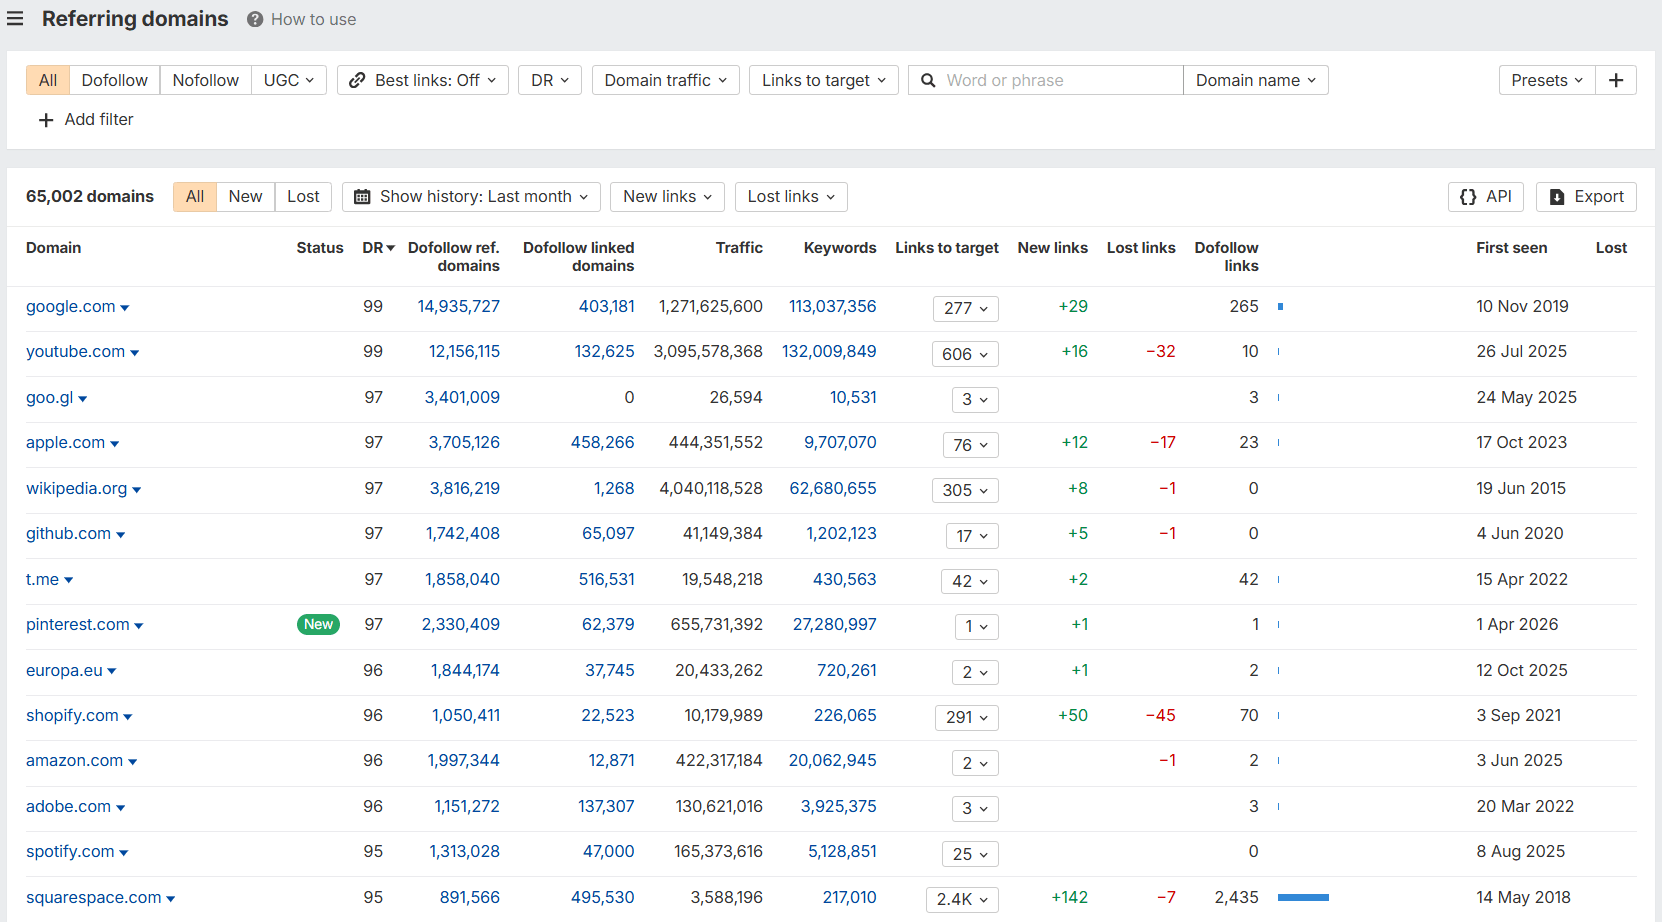
Task: Open the Domain traffic filter
Action: tap(666, 80)
